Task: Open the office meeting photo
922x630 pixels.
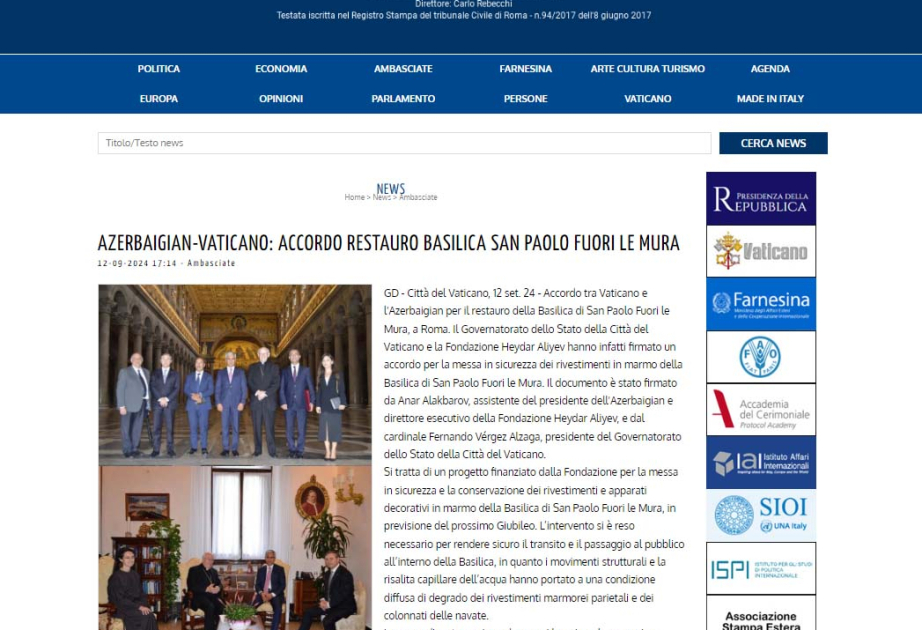Action: (x=235, y=548)
